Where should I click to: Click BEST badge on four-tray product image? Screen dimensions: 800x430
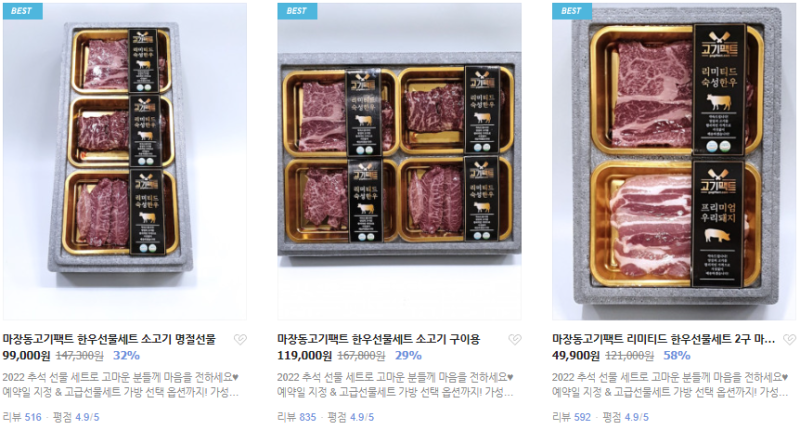(x=297, y=11)
